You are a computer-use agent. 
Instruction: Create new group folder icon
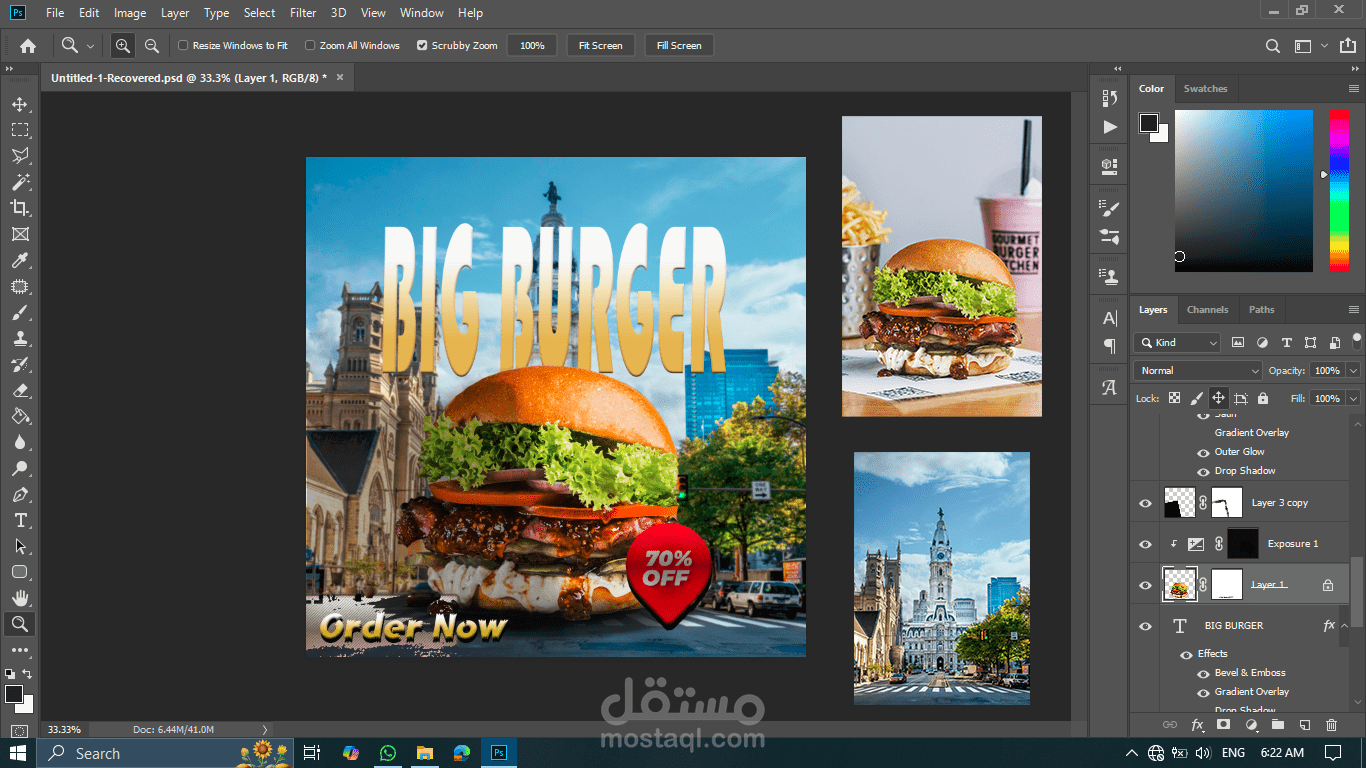tap(1277, 724)
